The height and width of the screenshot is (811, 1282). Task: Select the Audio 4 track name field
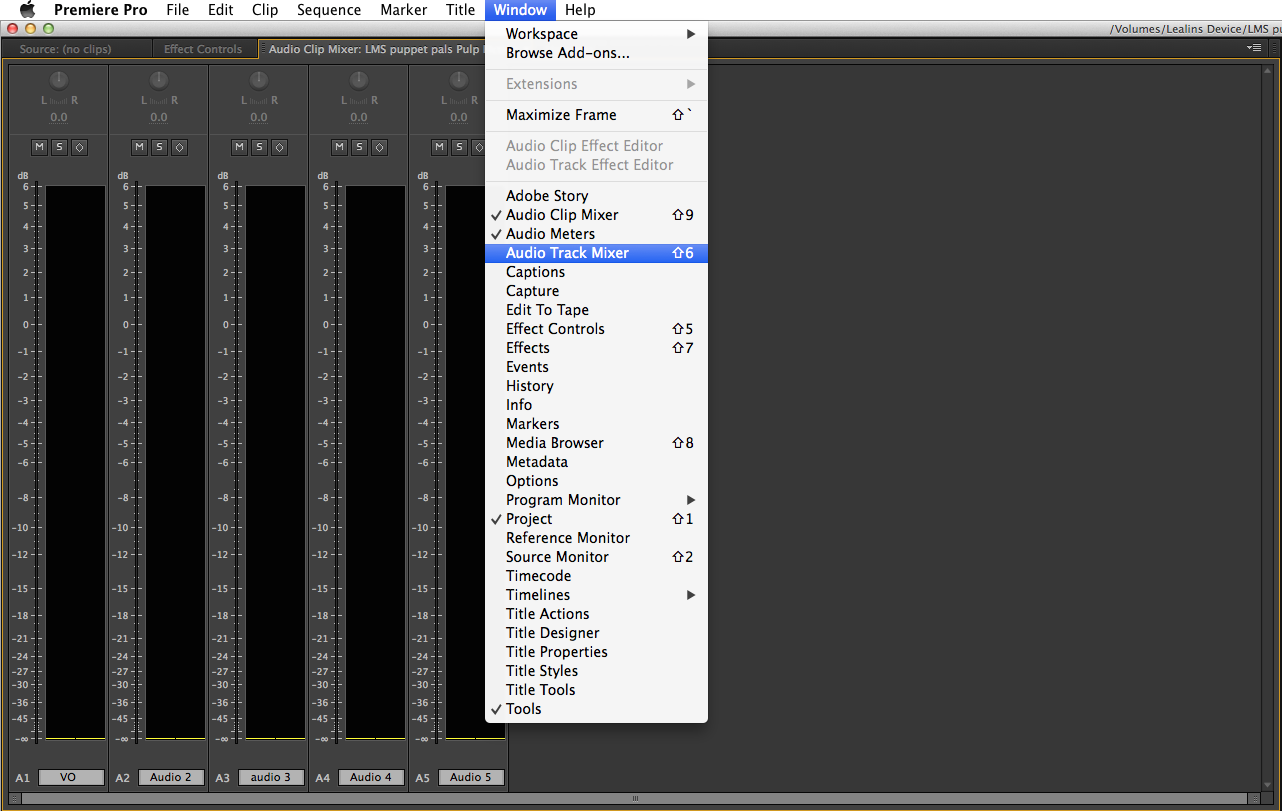tap(371, 777)
